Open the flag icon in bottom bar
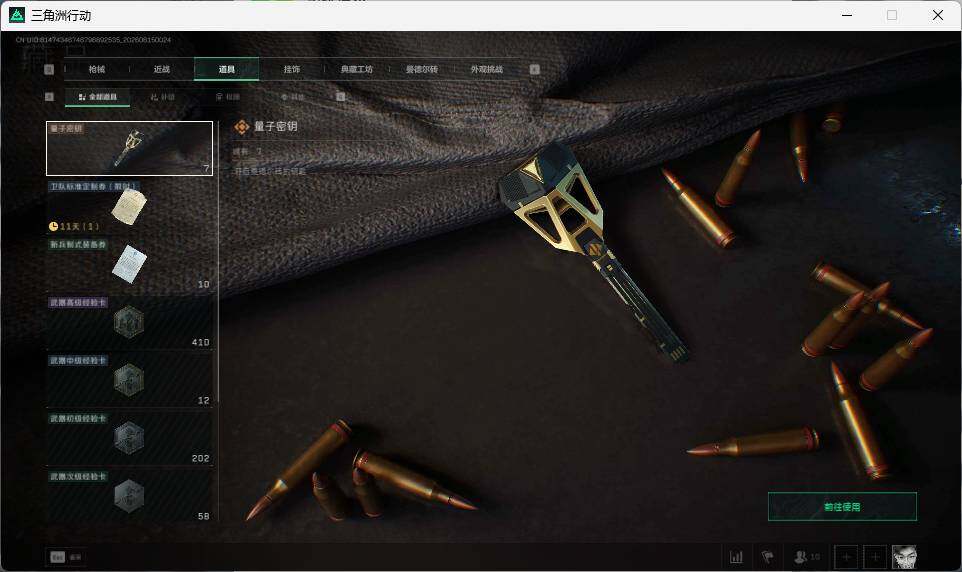The image size is (962, 572). pos(767,557)
